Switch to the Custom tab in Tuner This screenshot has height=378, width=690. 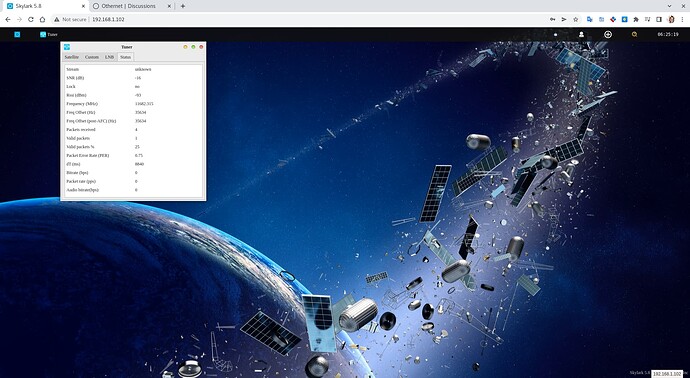coord(92,57)
